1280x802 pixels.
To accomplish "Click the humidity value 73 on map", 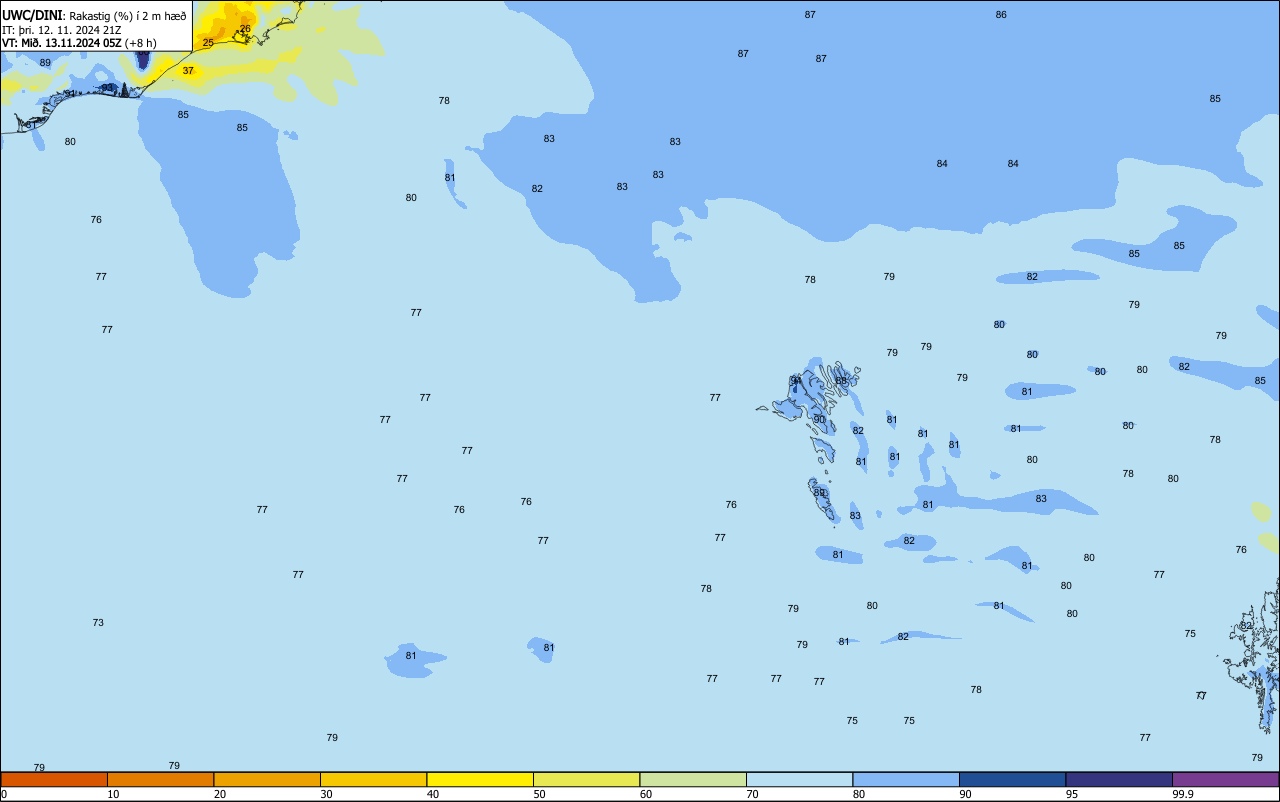I will tap(98, 623).
